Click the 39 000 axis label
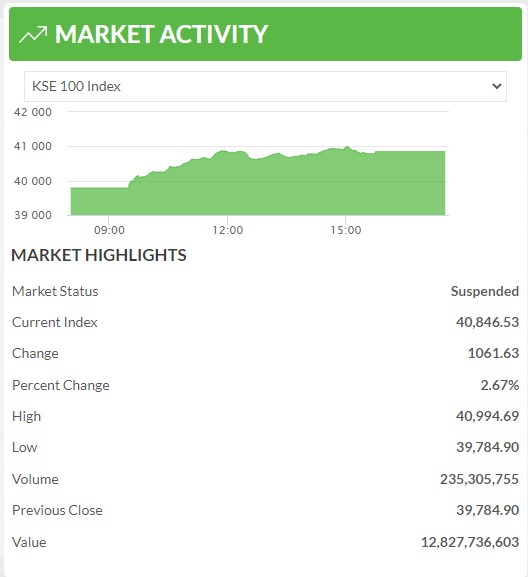 pyautogui.click(x=33, y=215)
